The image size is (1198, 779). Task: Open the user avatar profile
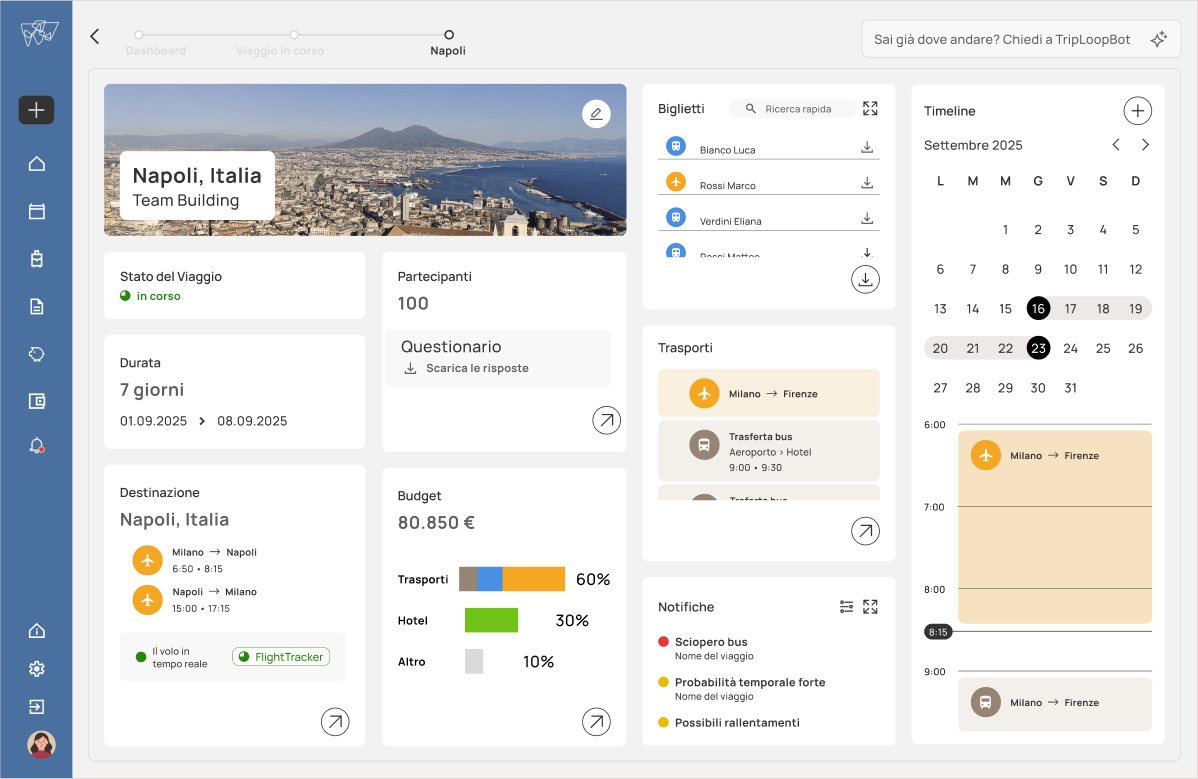(41, 744)
